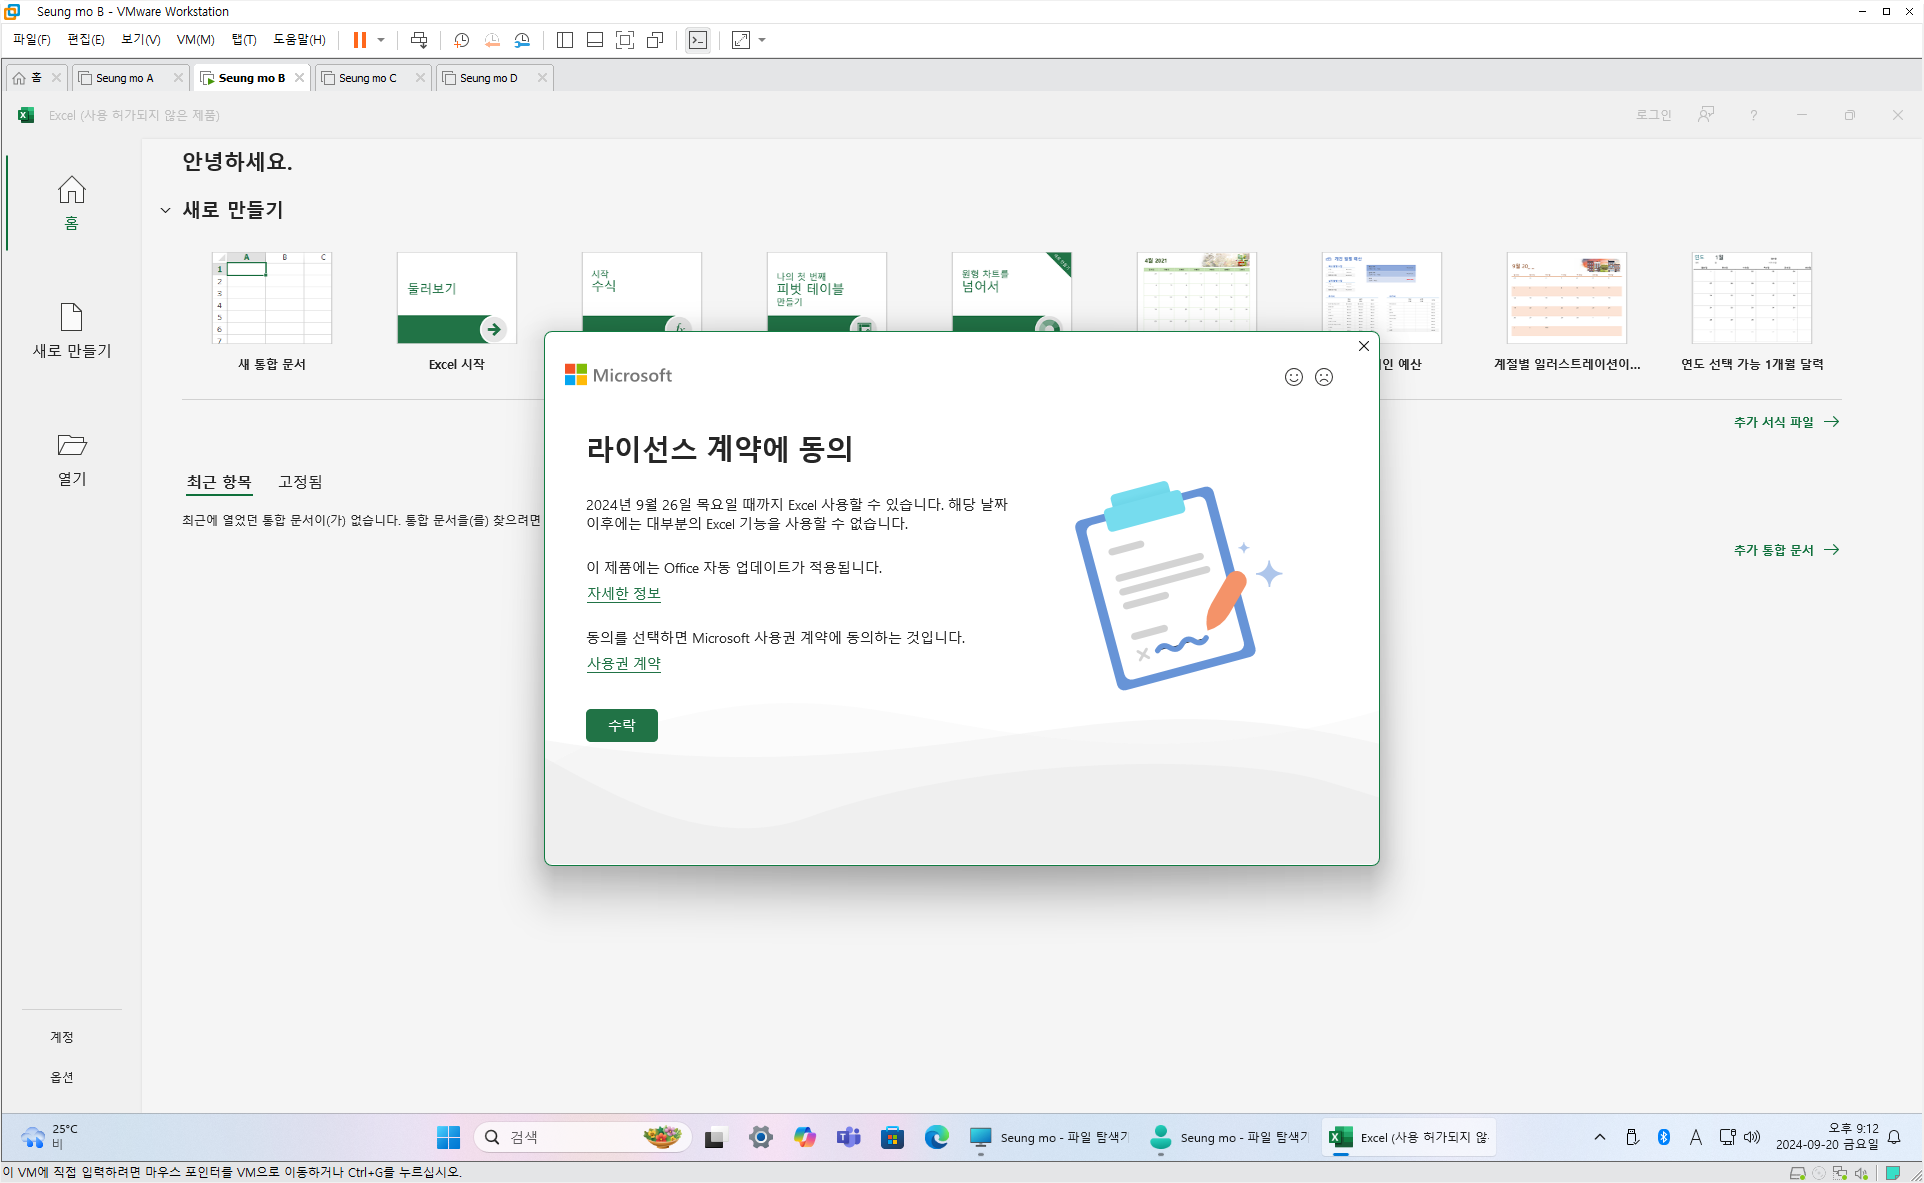Open the VM(M) menu
This screenshot has width=1924, height=1183.
195,40
